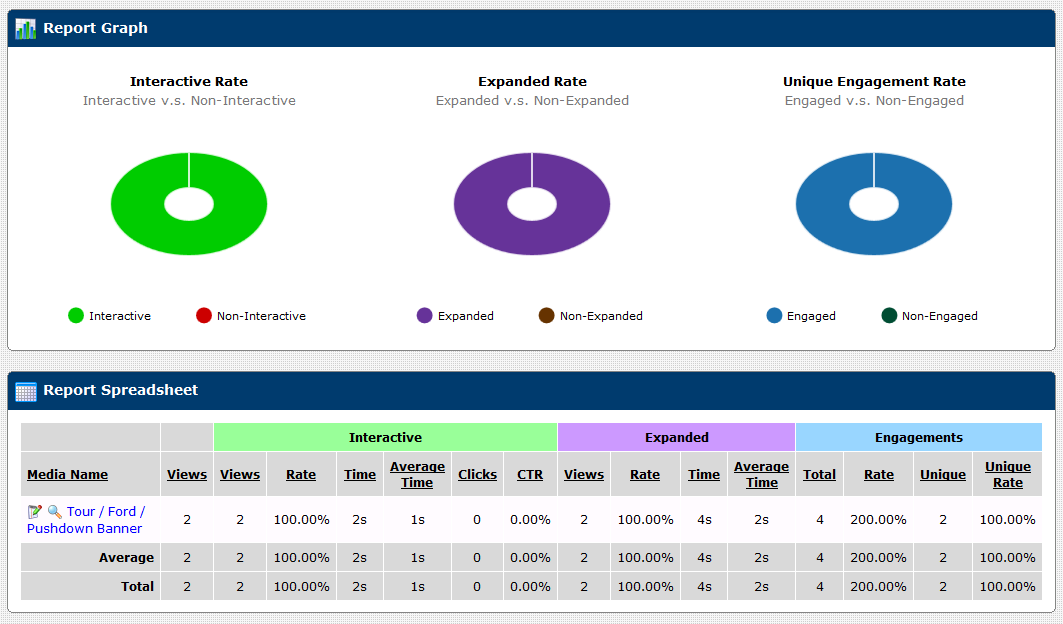Click the Report Spreadsheet panel title
Image resolution: width=1063 pixels, height=624 pixels.
pyautogui.click(x=121, y=390)
